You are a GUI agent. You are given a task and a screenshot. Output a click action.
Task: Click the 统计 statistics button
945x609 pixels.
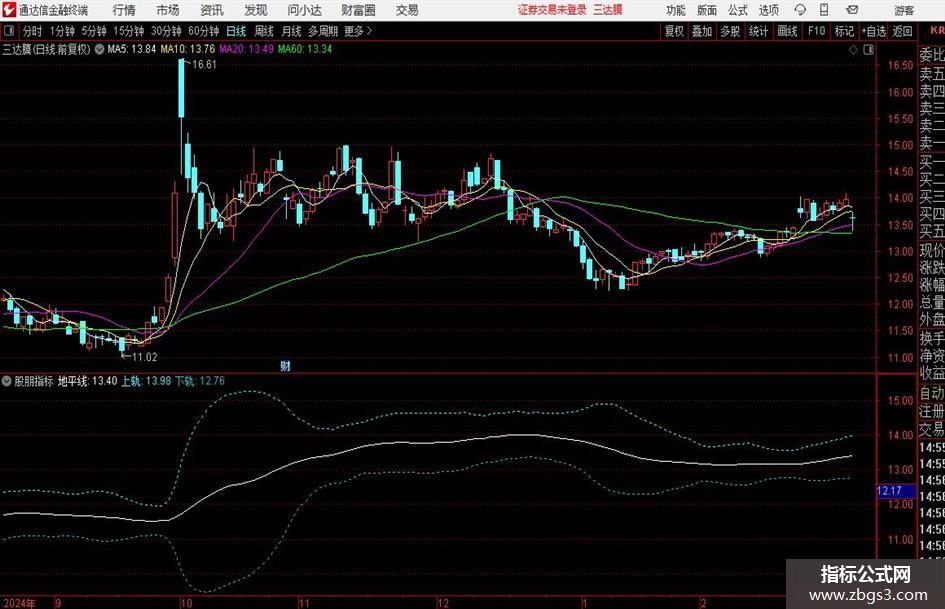[x=758, y=31]
